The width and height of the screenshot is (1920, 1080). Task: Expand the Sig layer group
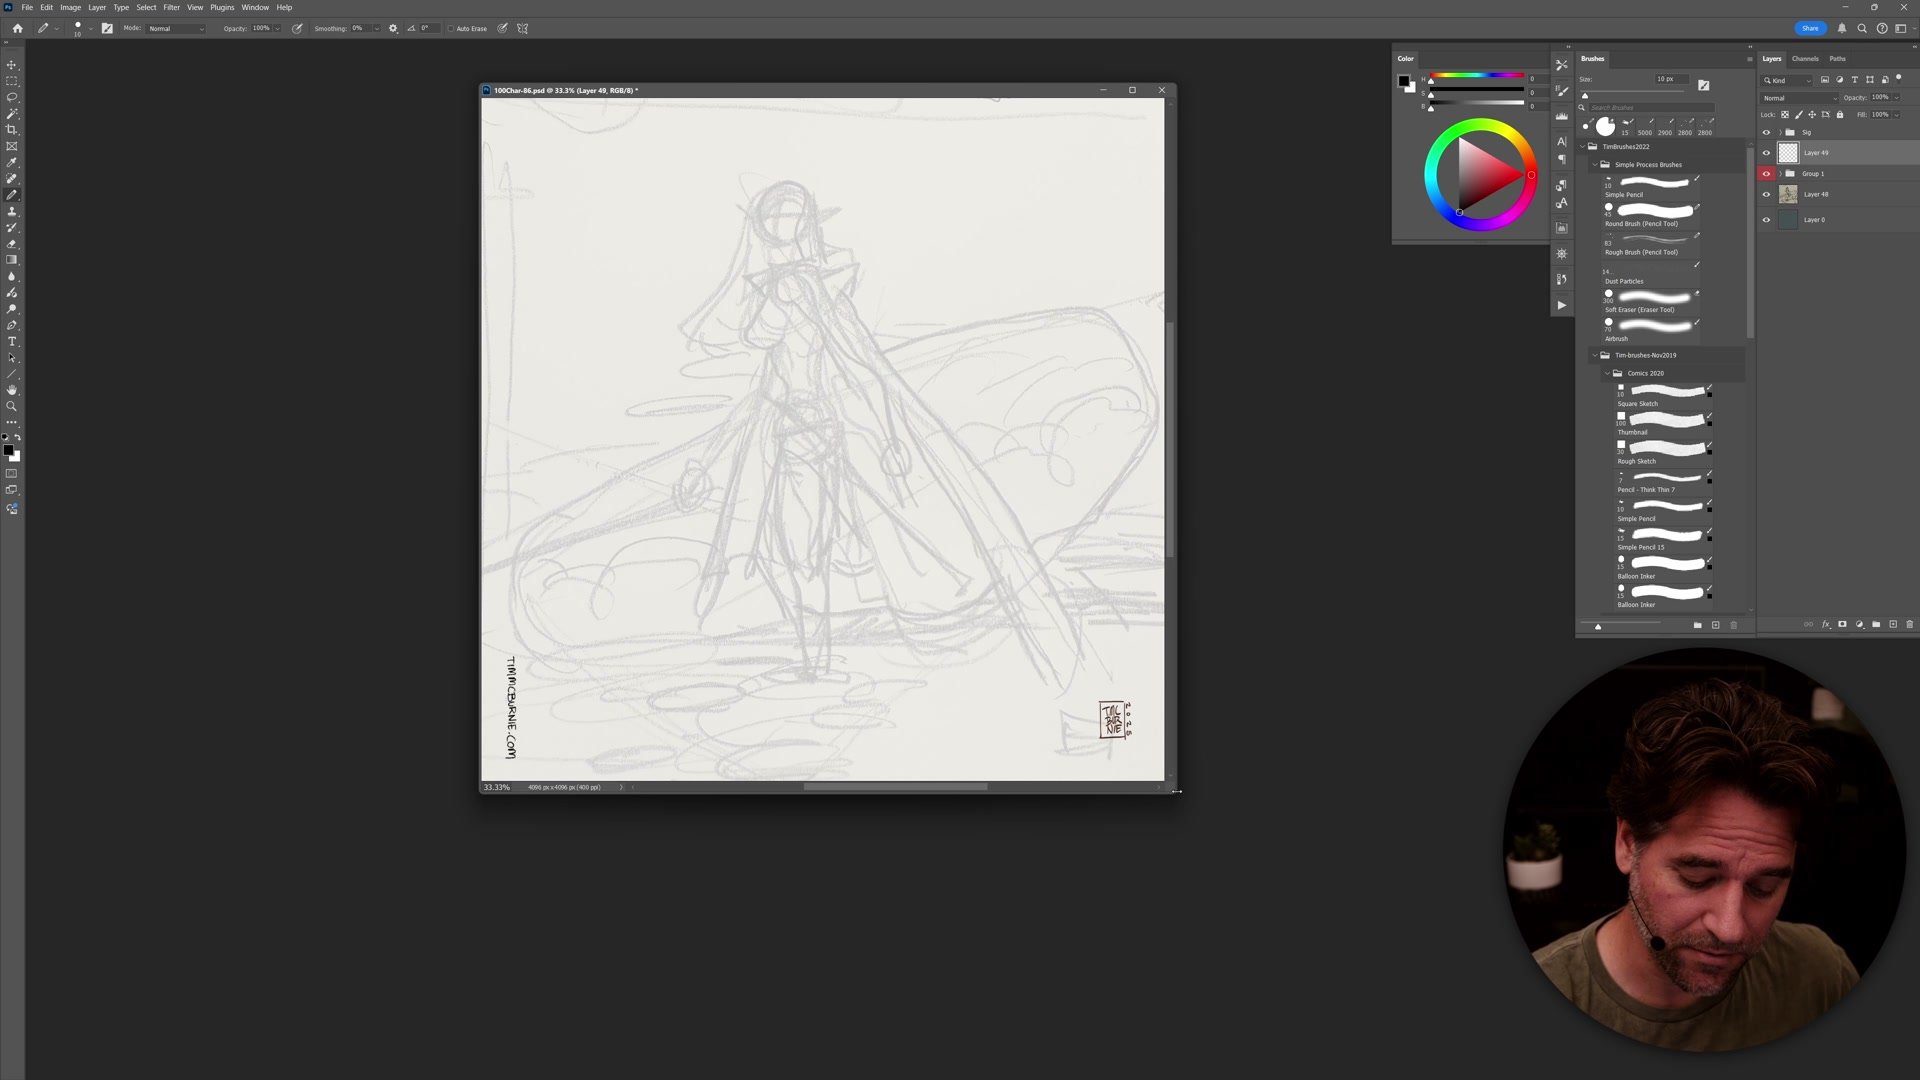pyautogui.click(x=1780, y=132)
